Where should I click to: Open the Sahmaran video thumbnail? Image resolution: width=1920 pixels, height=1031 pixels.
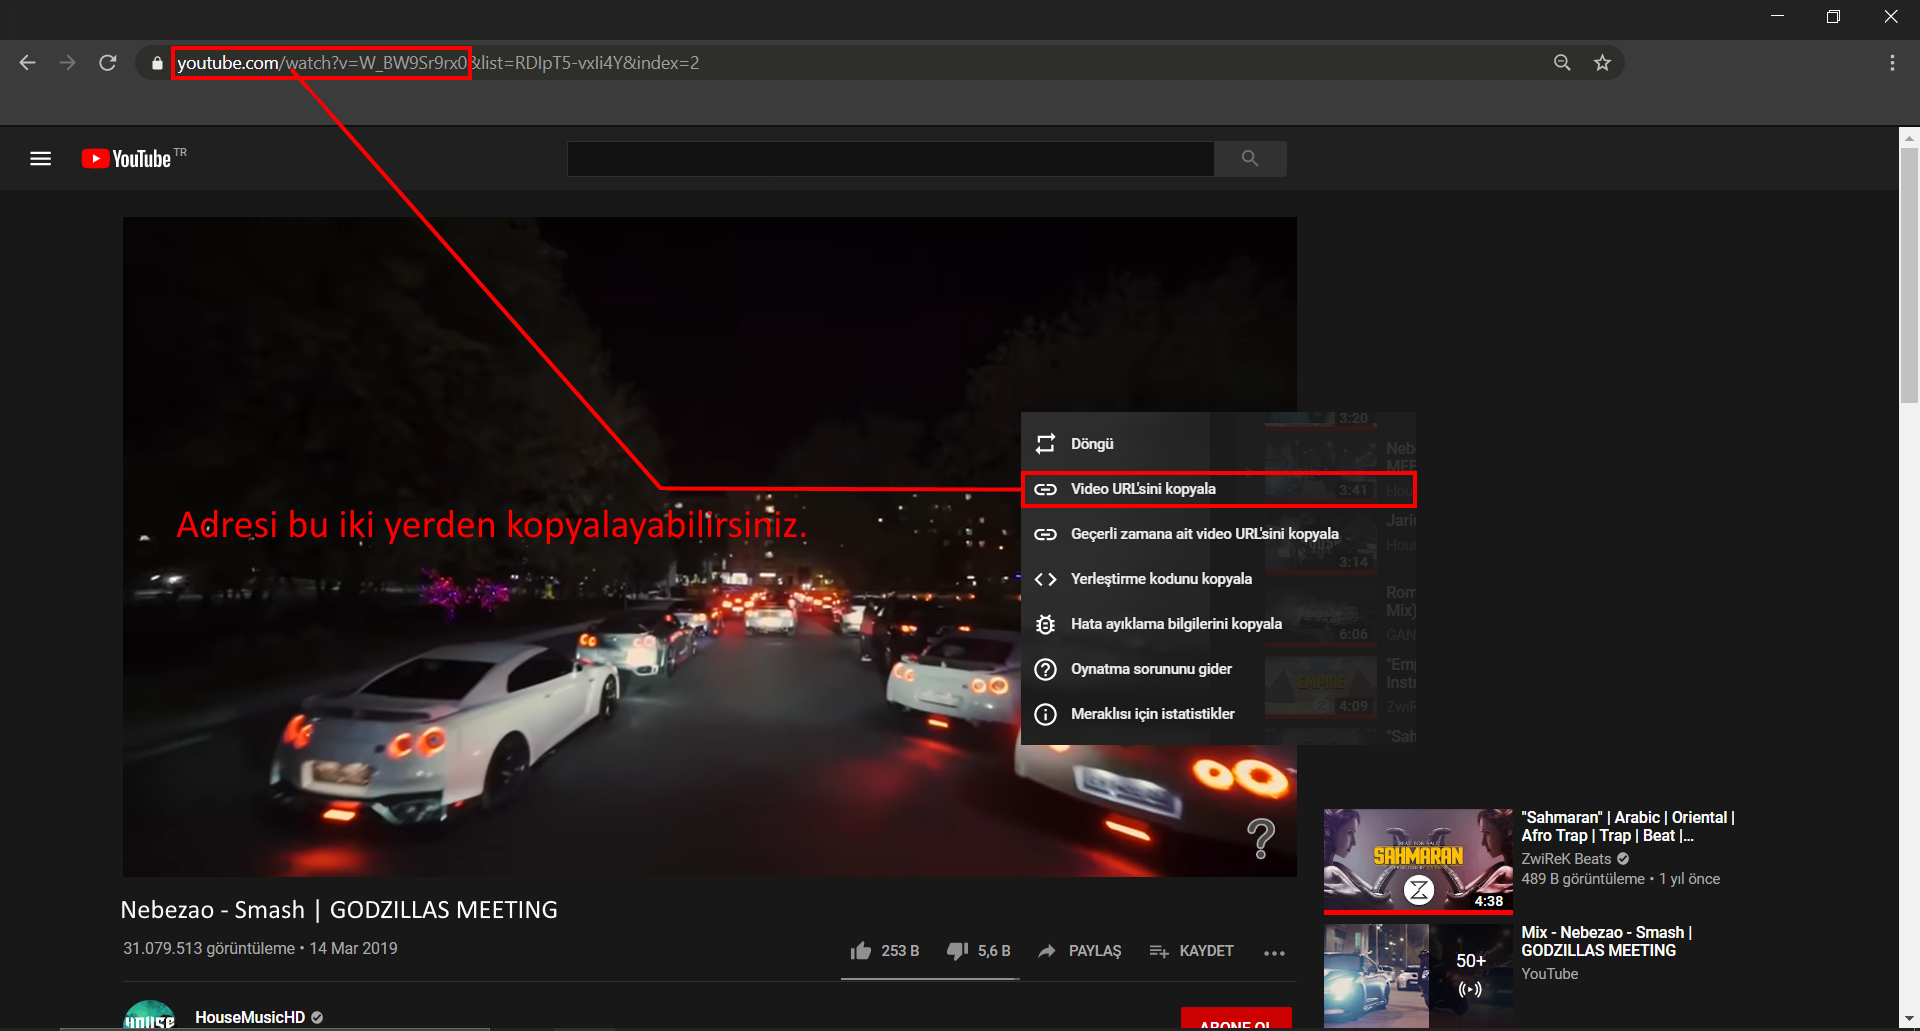[x=1418, y=861]
